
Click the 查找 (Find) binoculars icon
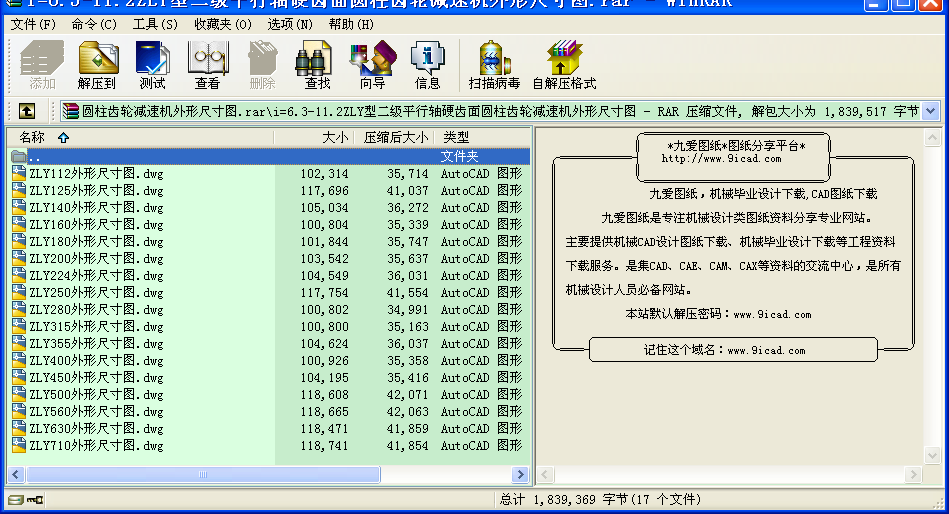(317, 66)
